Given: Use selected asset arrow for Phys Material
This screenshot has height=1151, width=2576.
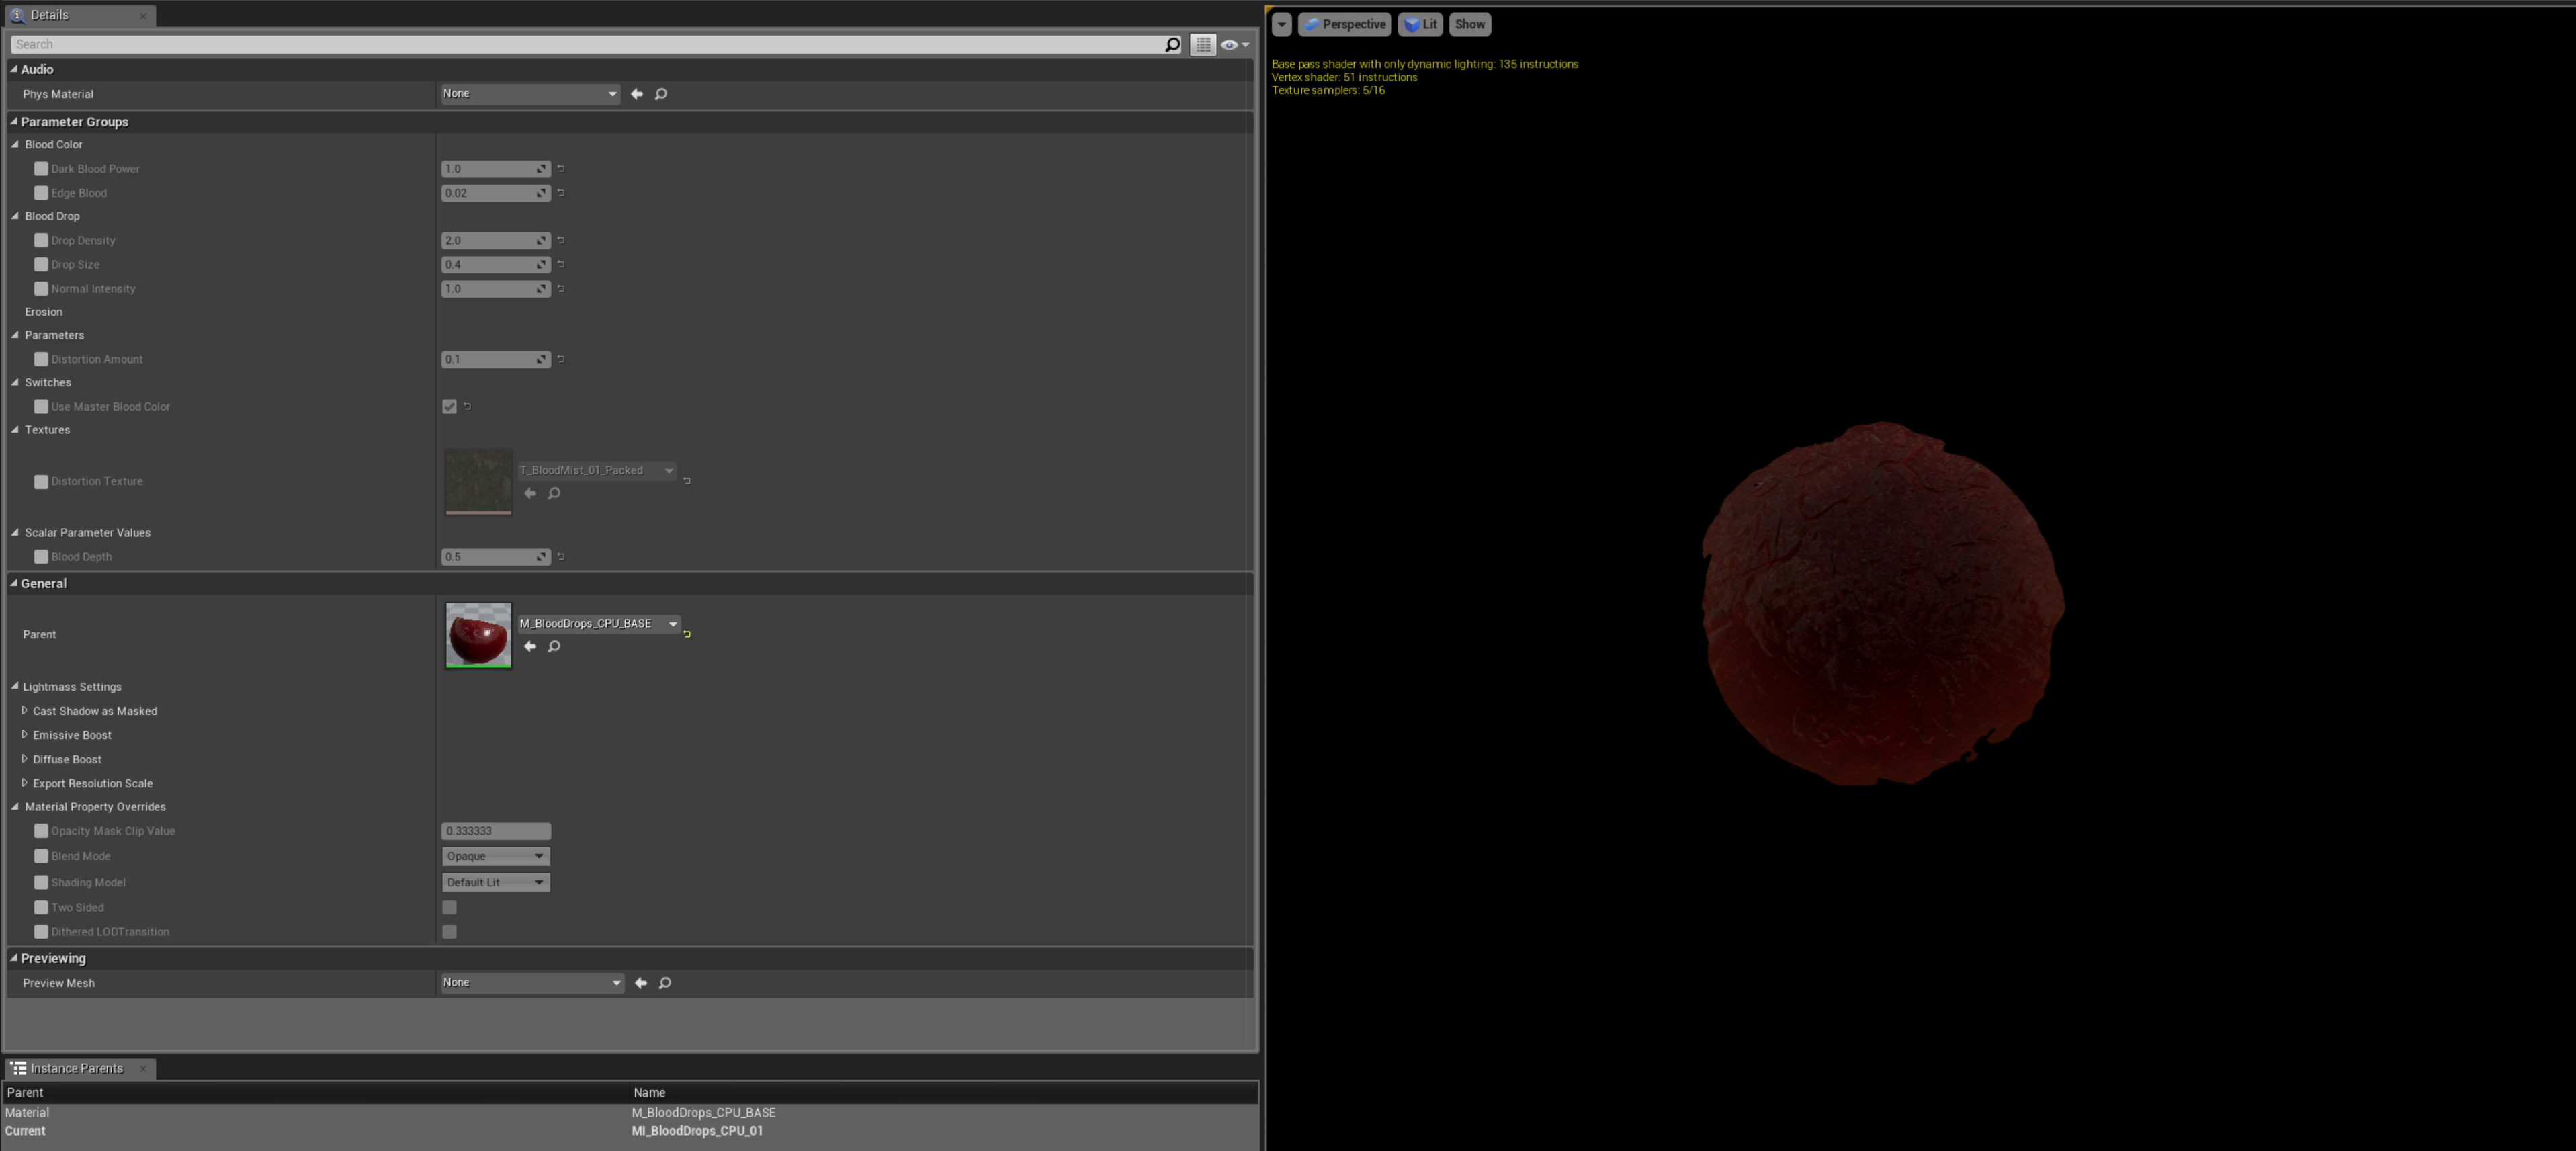Looking at the screenshot, I should click(x=637, y=94).
